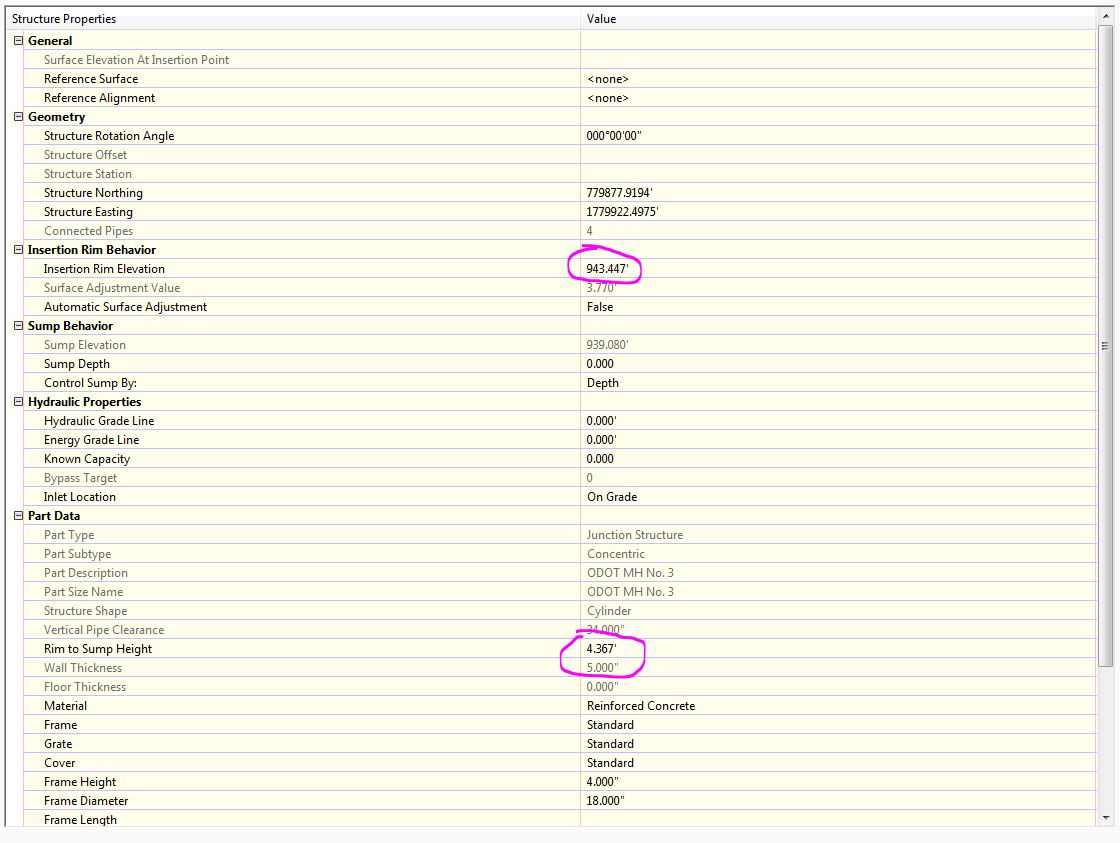Select the Structure Rotation Angle label
This screenshot has height=843, width=1120.
tap(109, 136)
